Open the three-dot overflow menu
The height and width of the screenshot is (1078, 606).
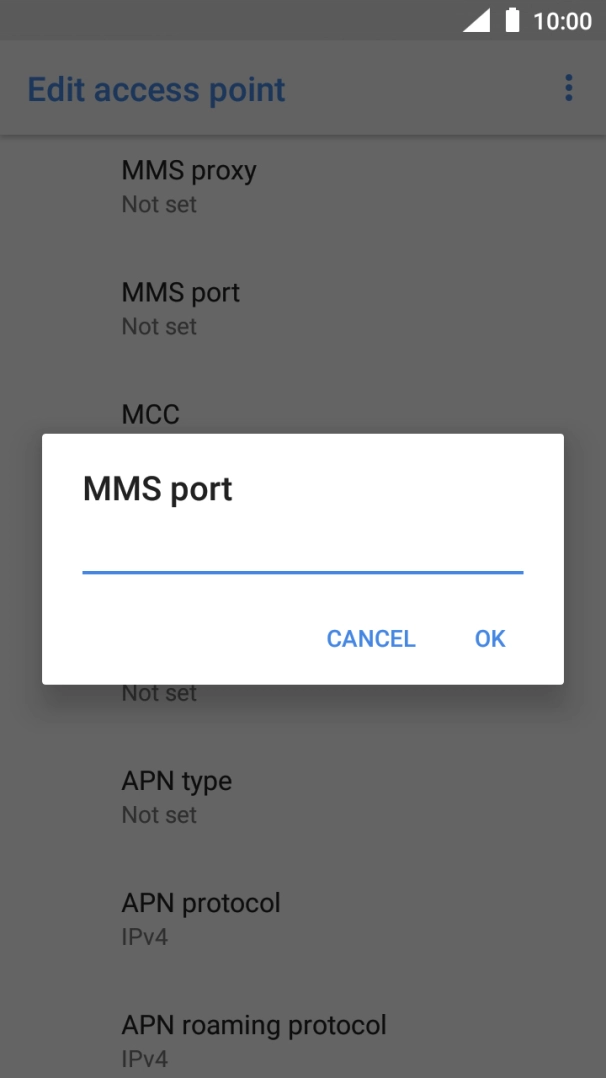(568, 89)
